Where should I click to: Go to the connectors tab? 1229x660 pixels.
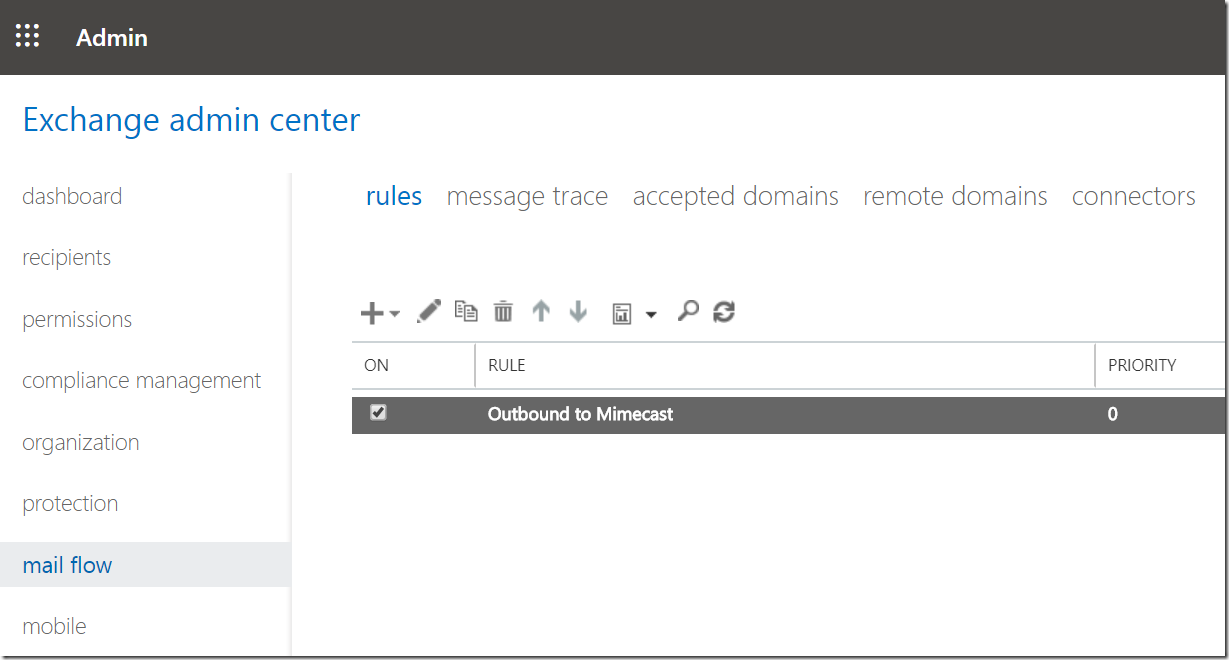click(1134, 196)
